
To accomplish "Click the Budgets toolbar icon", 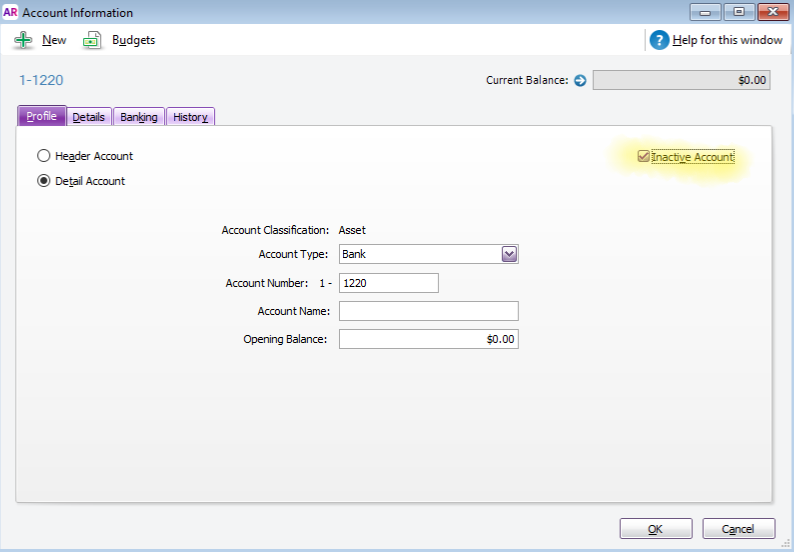I will [x=92, y=40].
